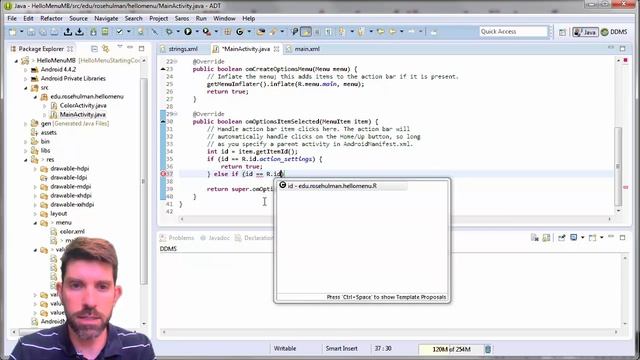Click the upload arrow toolbar icon
Screen dimensions: 640x360
click(68, 32)
